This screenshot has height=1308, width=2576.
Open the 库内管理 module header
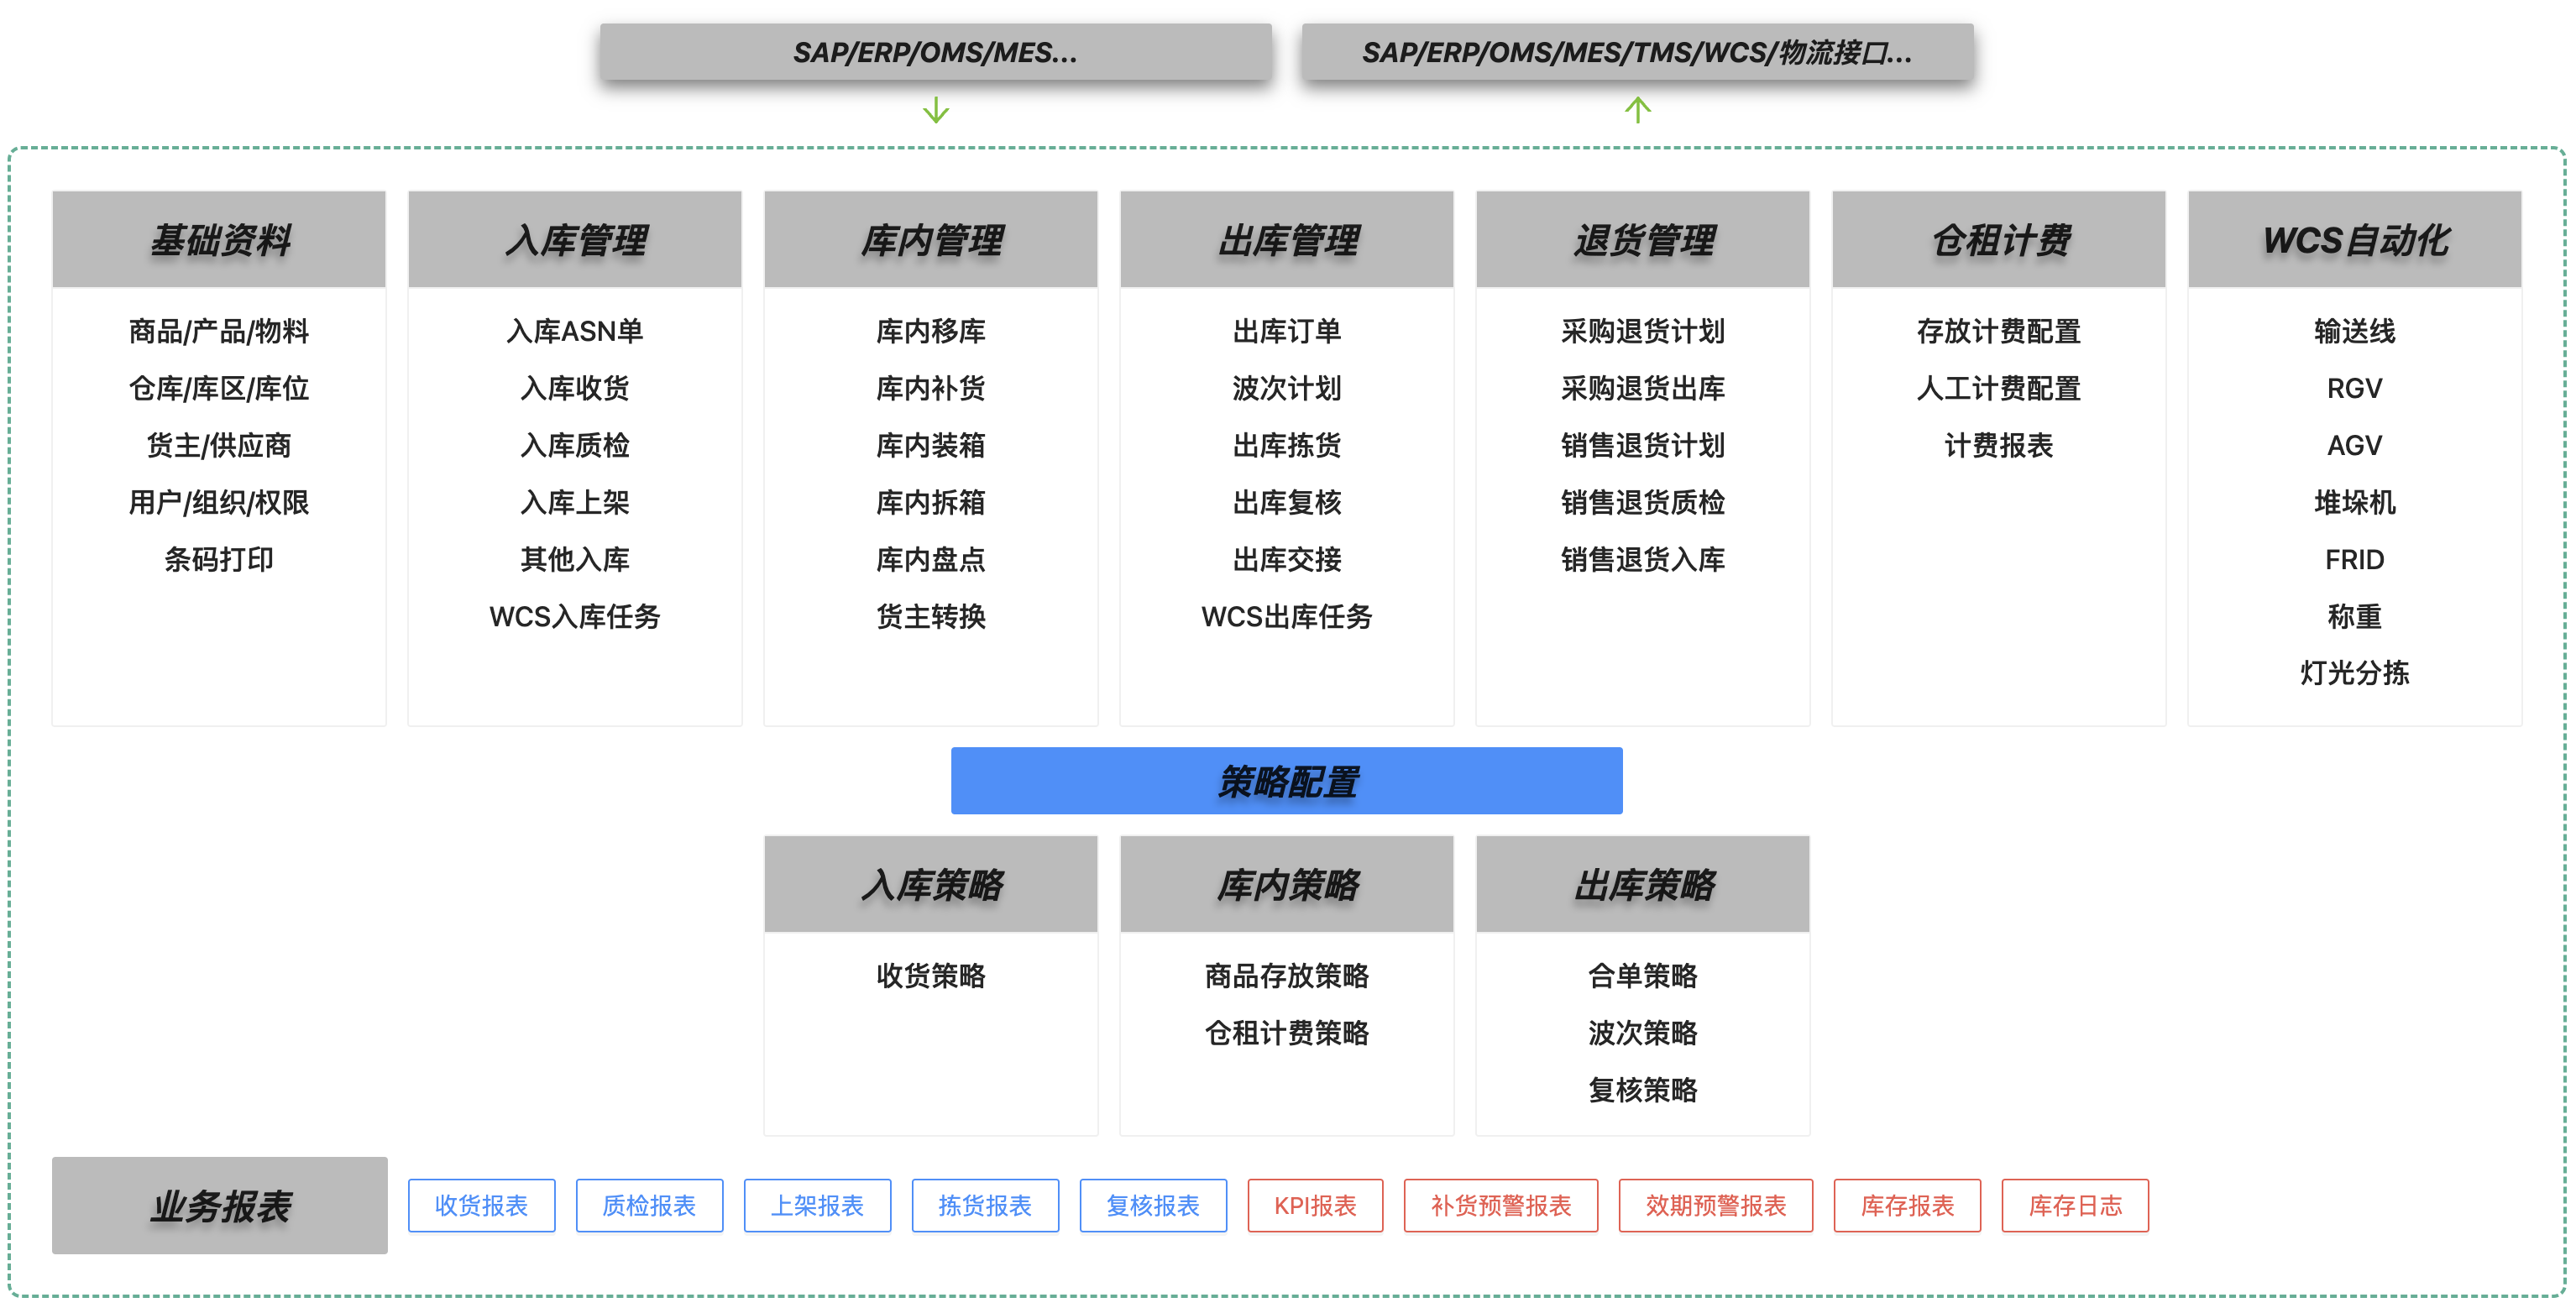pos(931,240)
